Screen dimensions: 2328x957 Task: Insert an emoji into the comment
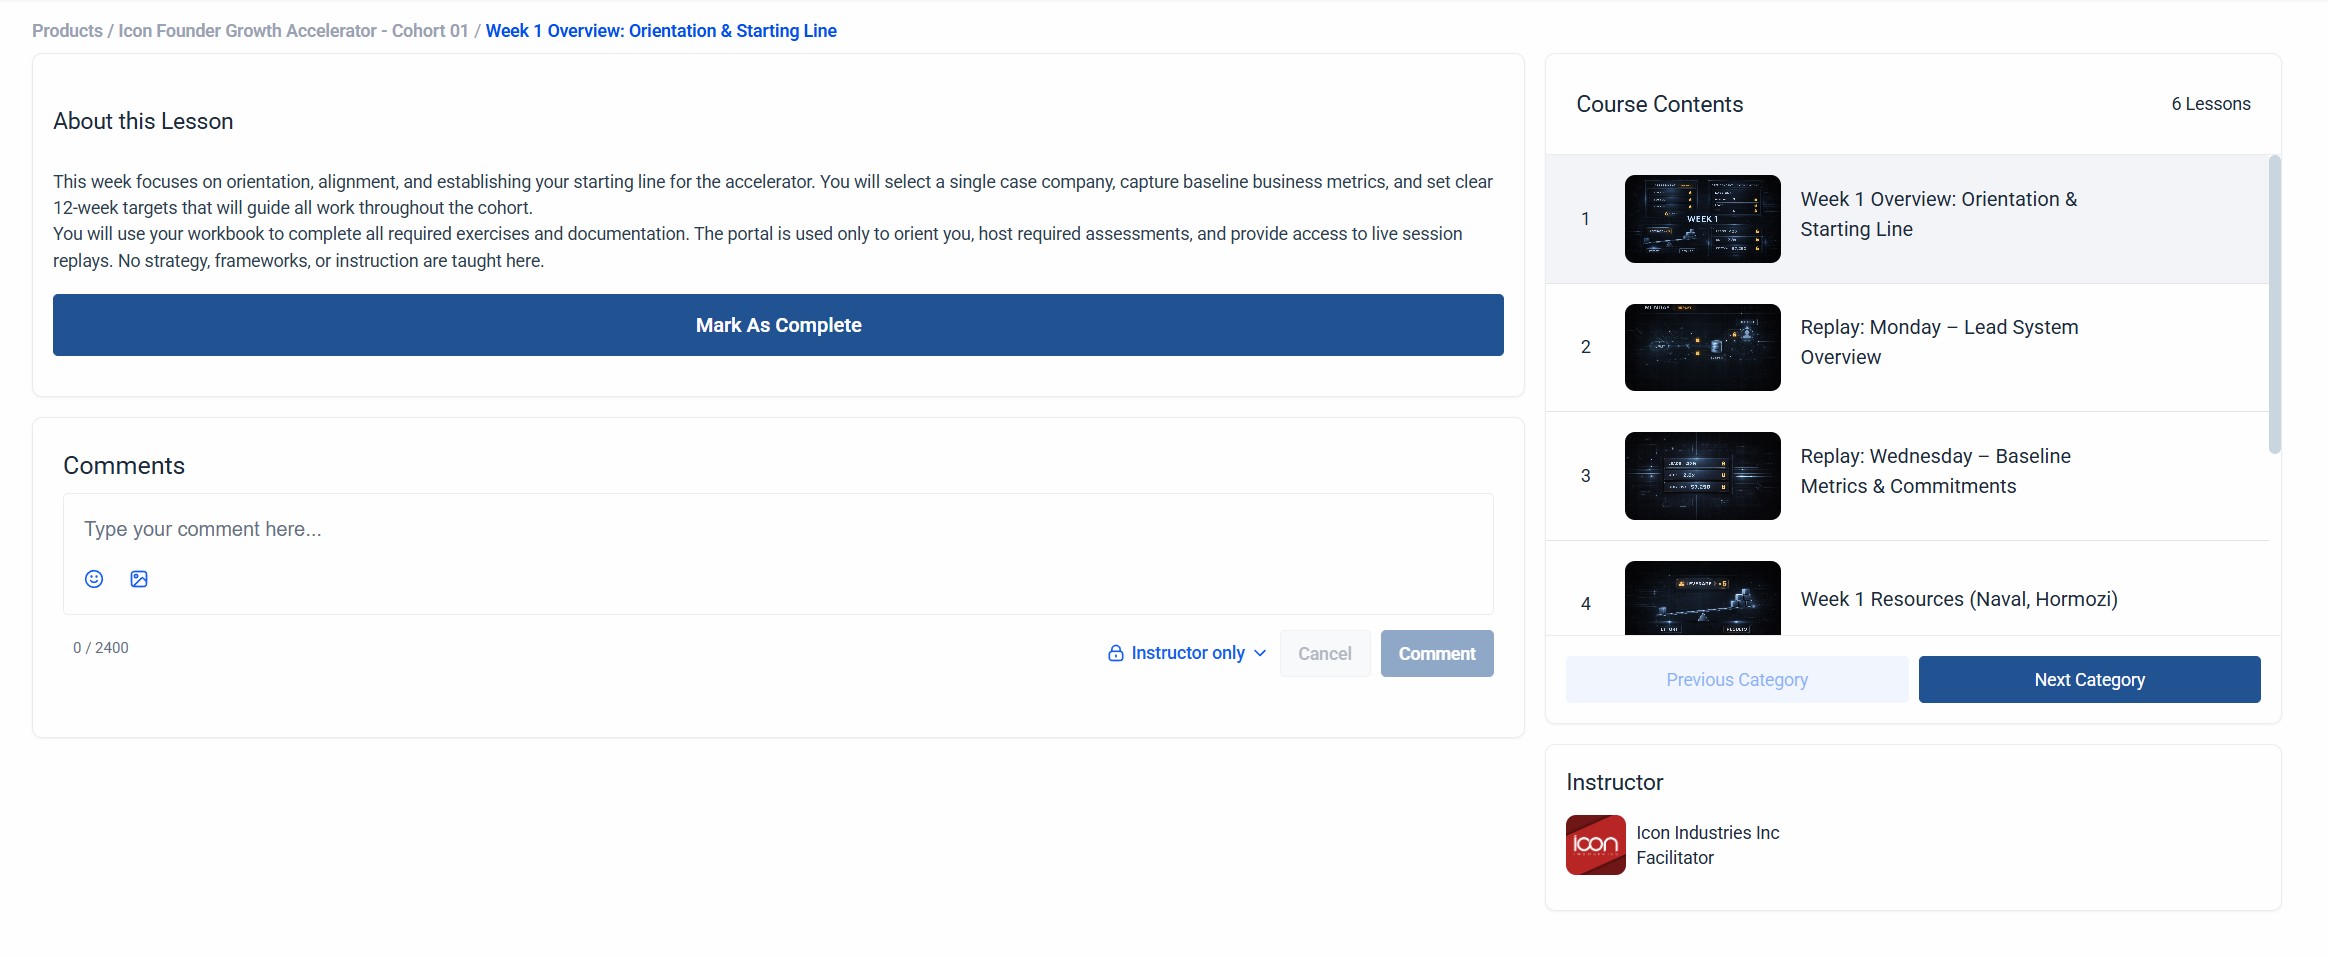coord(94,579)
